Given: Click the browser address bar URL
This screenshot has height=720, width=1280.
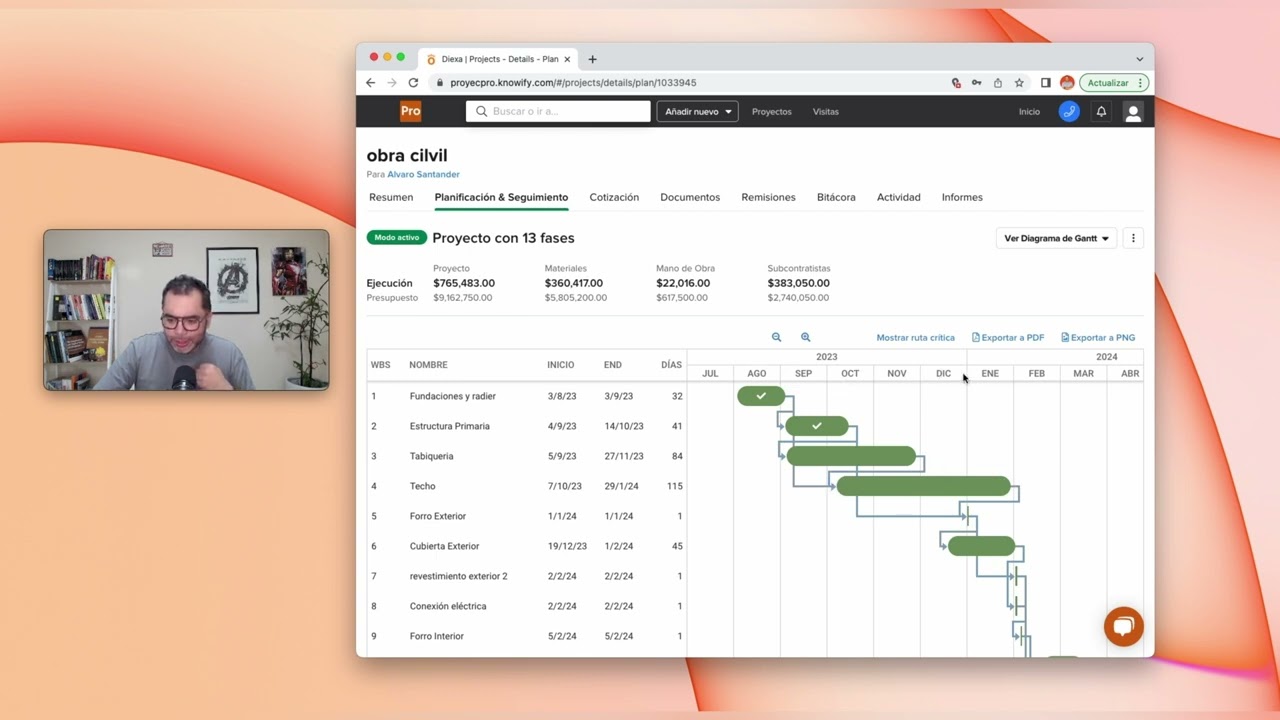Looking at the screenshot, I should click(x=573, y=83).
